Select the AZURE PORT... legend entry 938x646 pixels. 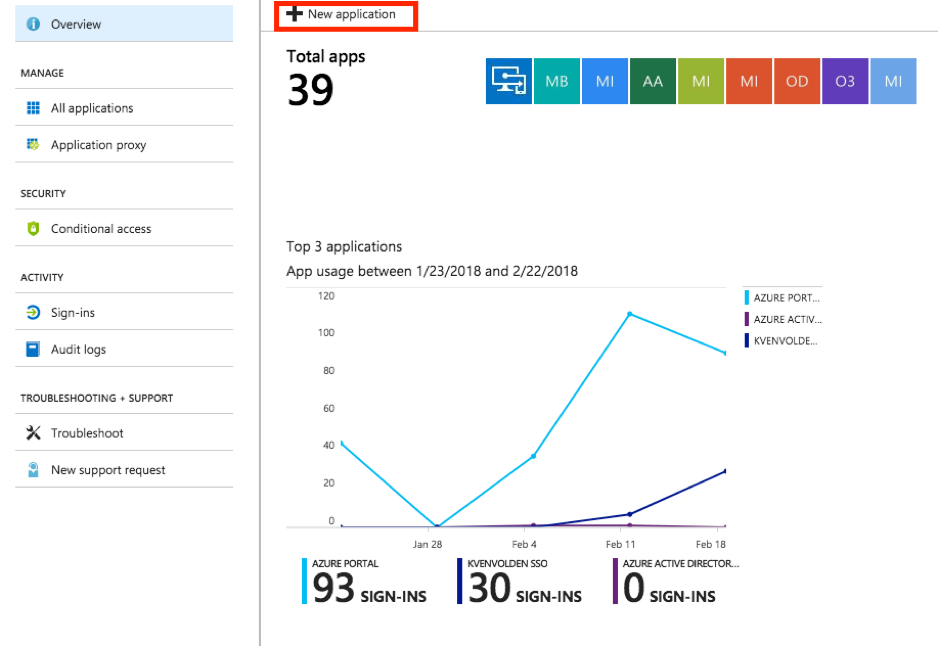click(782, 297)
